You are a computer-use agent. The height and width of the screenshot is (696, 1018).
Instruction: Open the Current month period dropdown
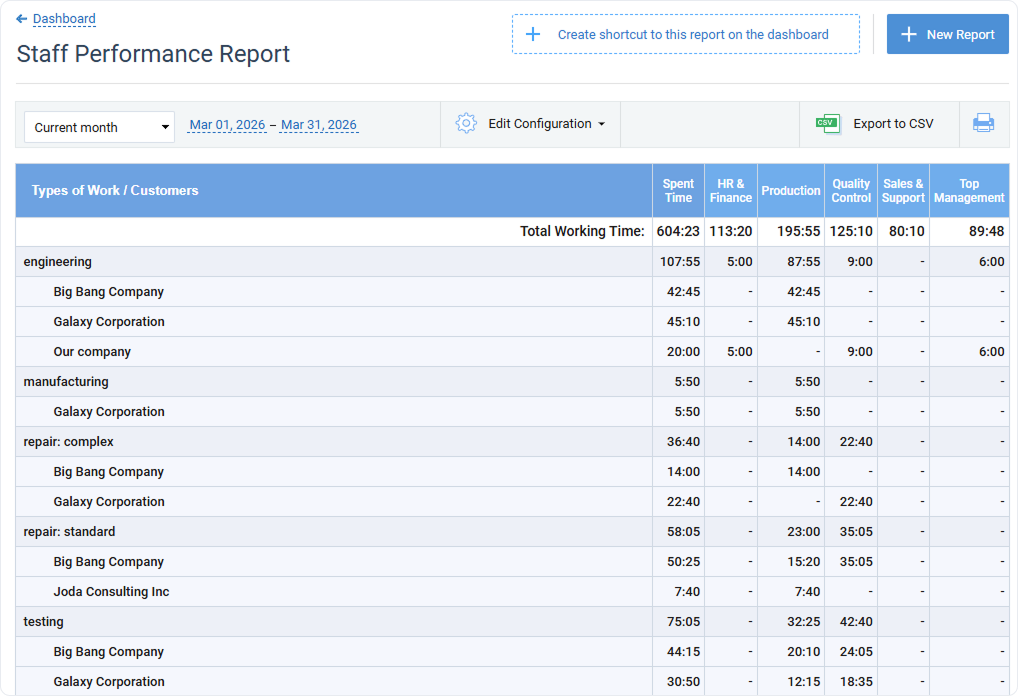tap(99, 127)
